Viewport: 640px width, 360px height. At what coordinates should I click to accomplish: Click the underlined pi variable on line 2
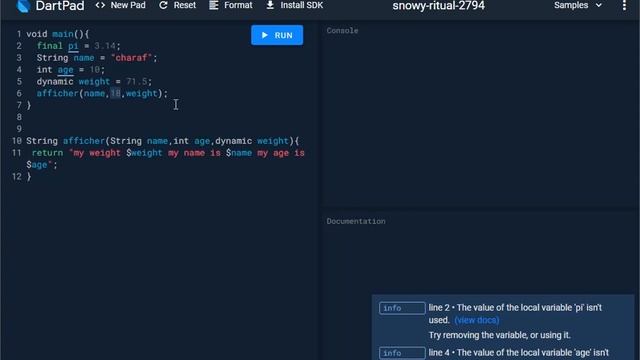coord(73,46)
